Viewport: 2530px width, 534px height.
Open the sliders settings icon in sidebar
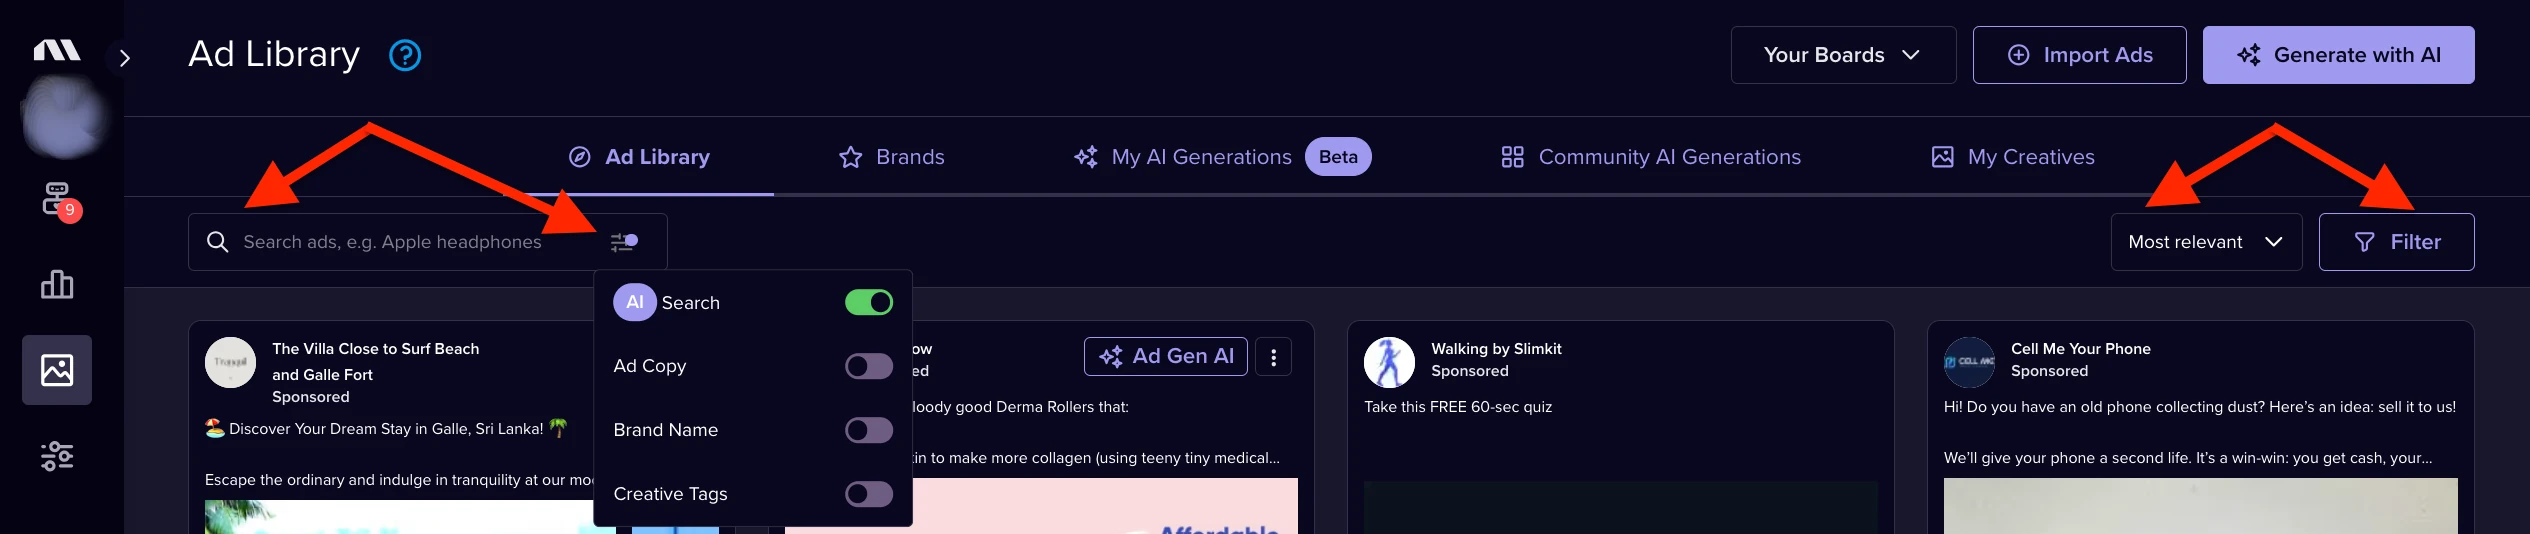(57, 456)
